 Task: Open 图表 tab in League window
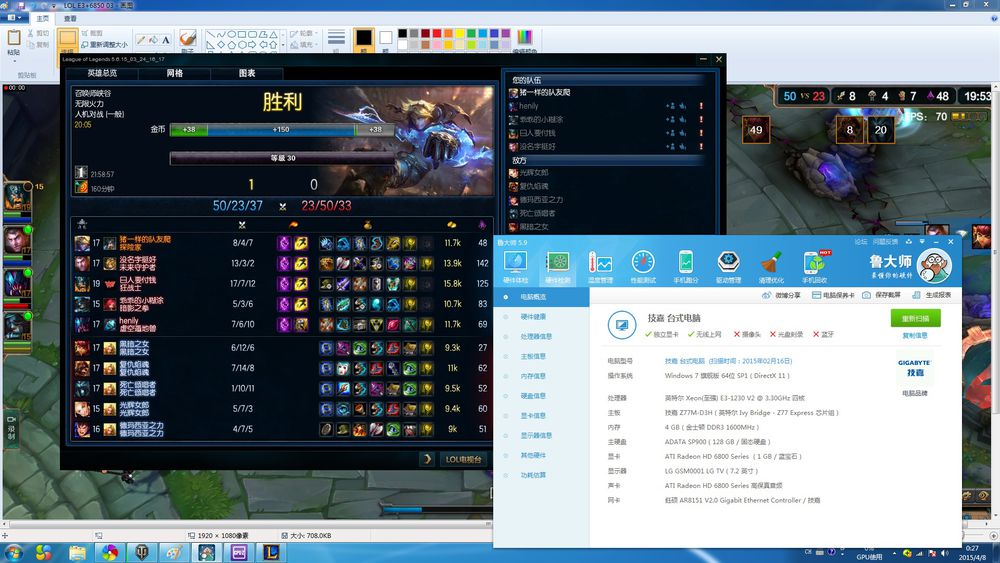tap(247, 73)
